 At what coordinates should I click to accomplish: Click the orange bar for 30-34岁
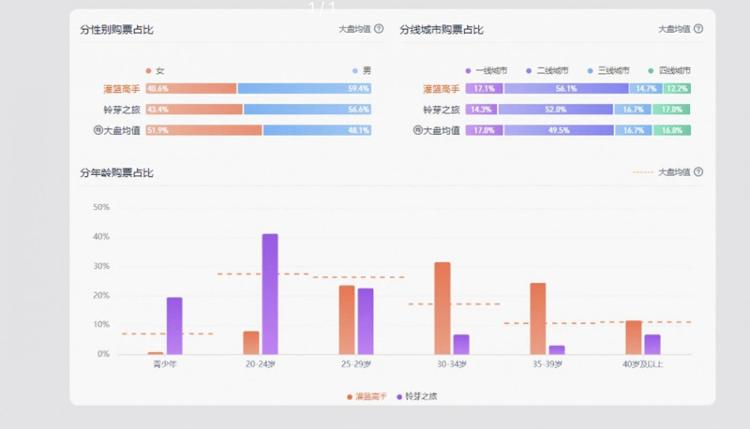pos(442,308)
